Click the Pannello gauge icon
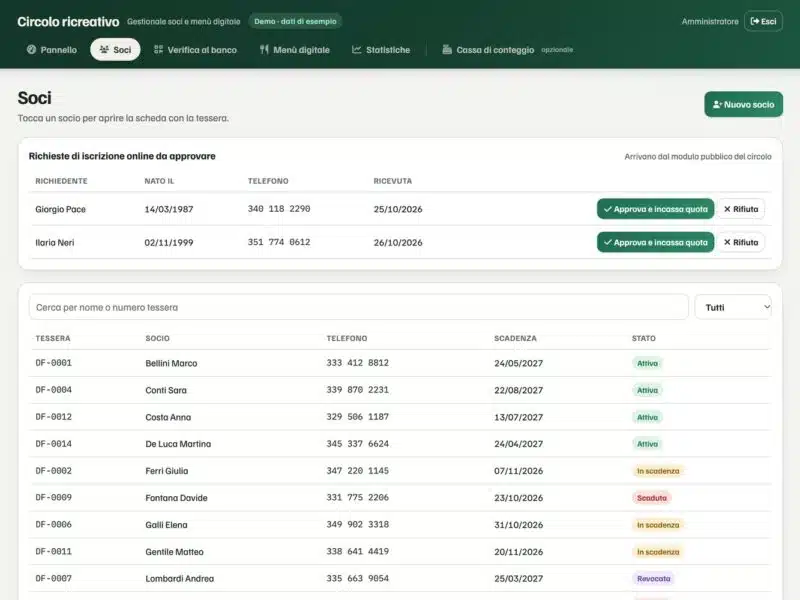800x600 pixels. (x=32, y=49)
